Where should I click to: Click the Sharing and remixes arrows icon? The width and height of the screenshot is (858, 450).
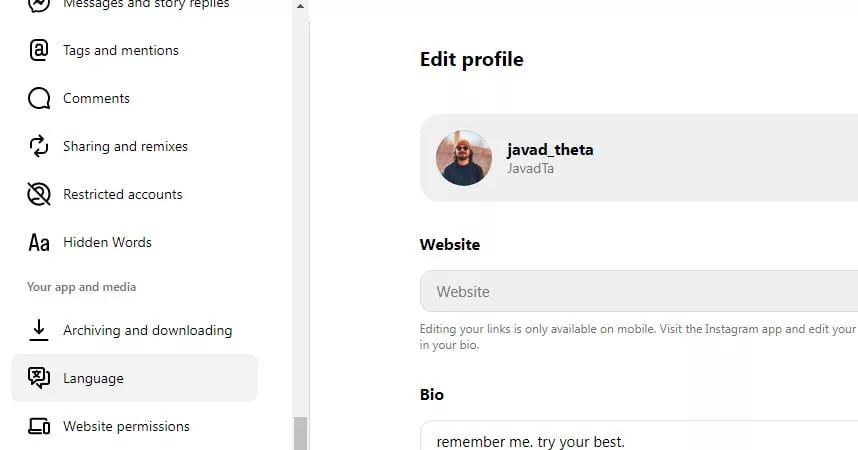(x=39, y=147)
